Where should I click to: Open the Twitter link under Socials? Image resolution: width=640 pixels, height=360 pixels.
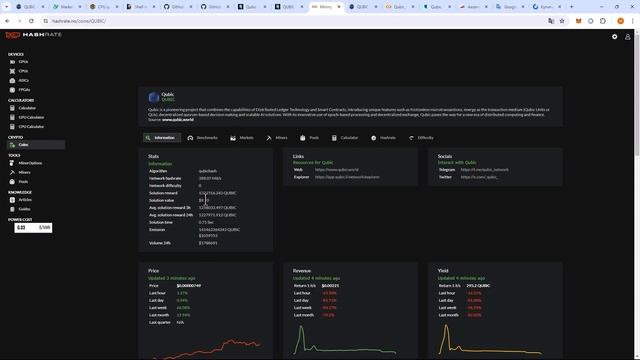(x=480, y=177)
